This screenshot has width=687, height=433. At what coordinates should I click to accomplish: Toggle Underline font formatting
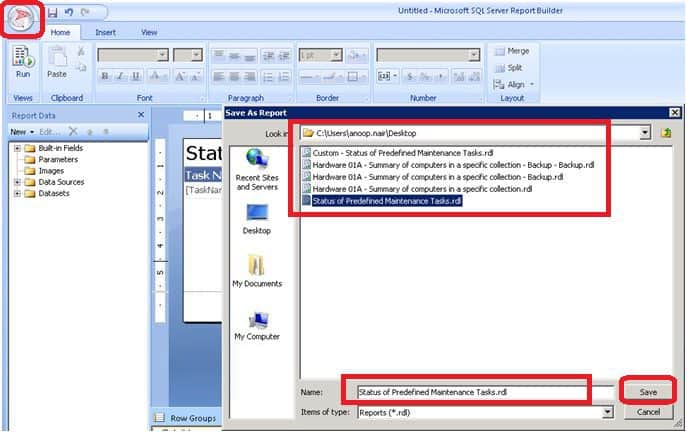136,76
